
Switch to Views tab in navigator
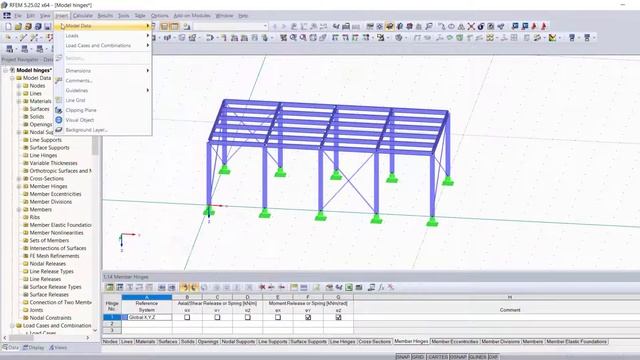pyautogui.click(x=58, y=348)
